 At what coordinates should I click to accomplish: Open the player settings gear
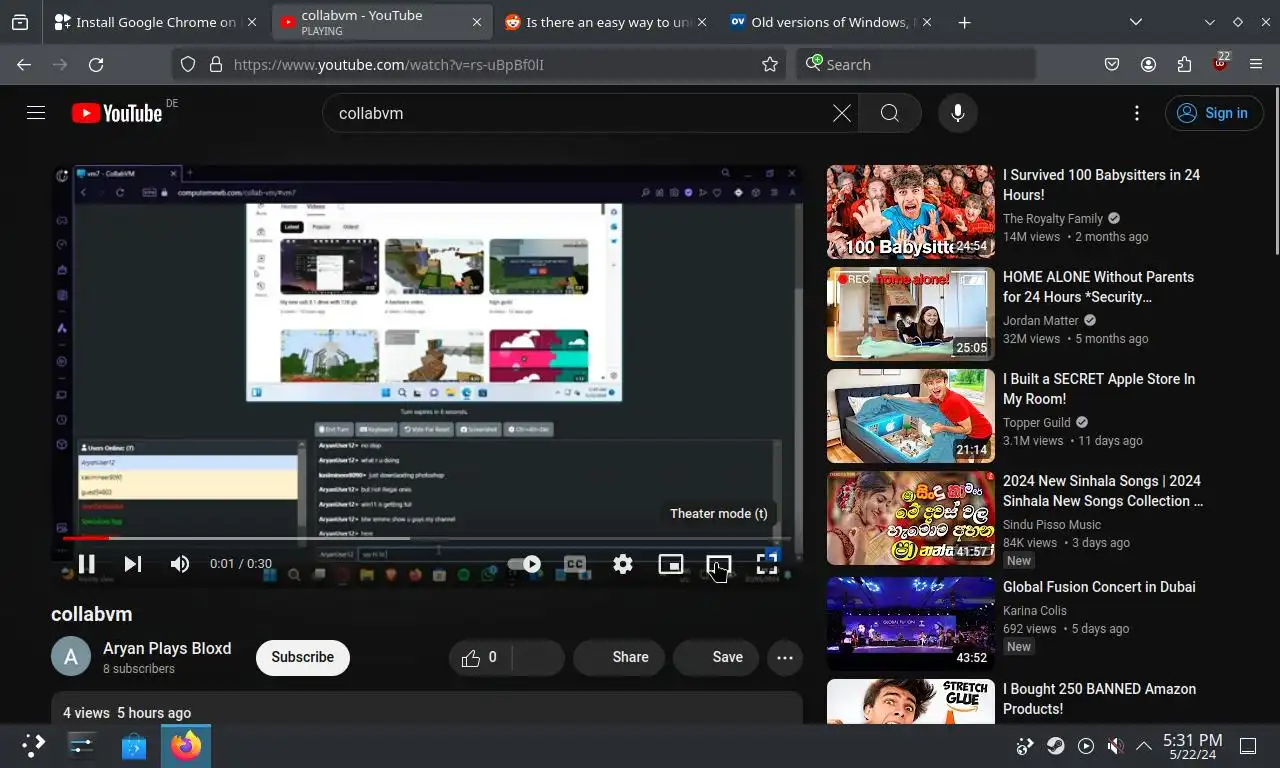click(623, 564)
